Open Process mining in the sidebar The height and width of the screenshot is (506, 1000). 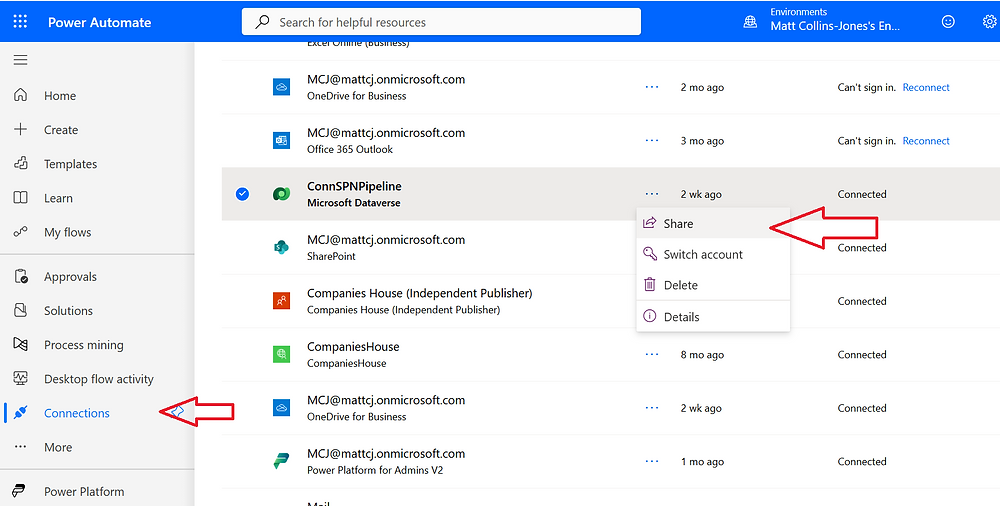pyautogui.click(x=84, y=345)
